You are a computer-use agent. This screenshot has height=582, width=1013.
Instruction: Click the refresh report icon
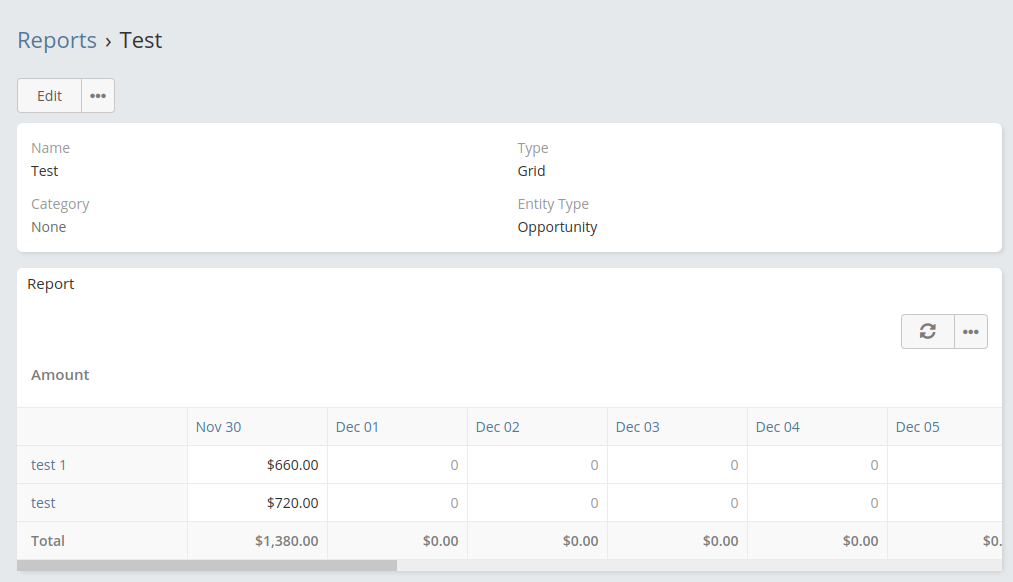pyautogui.click(x=928, y=332)
